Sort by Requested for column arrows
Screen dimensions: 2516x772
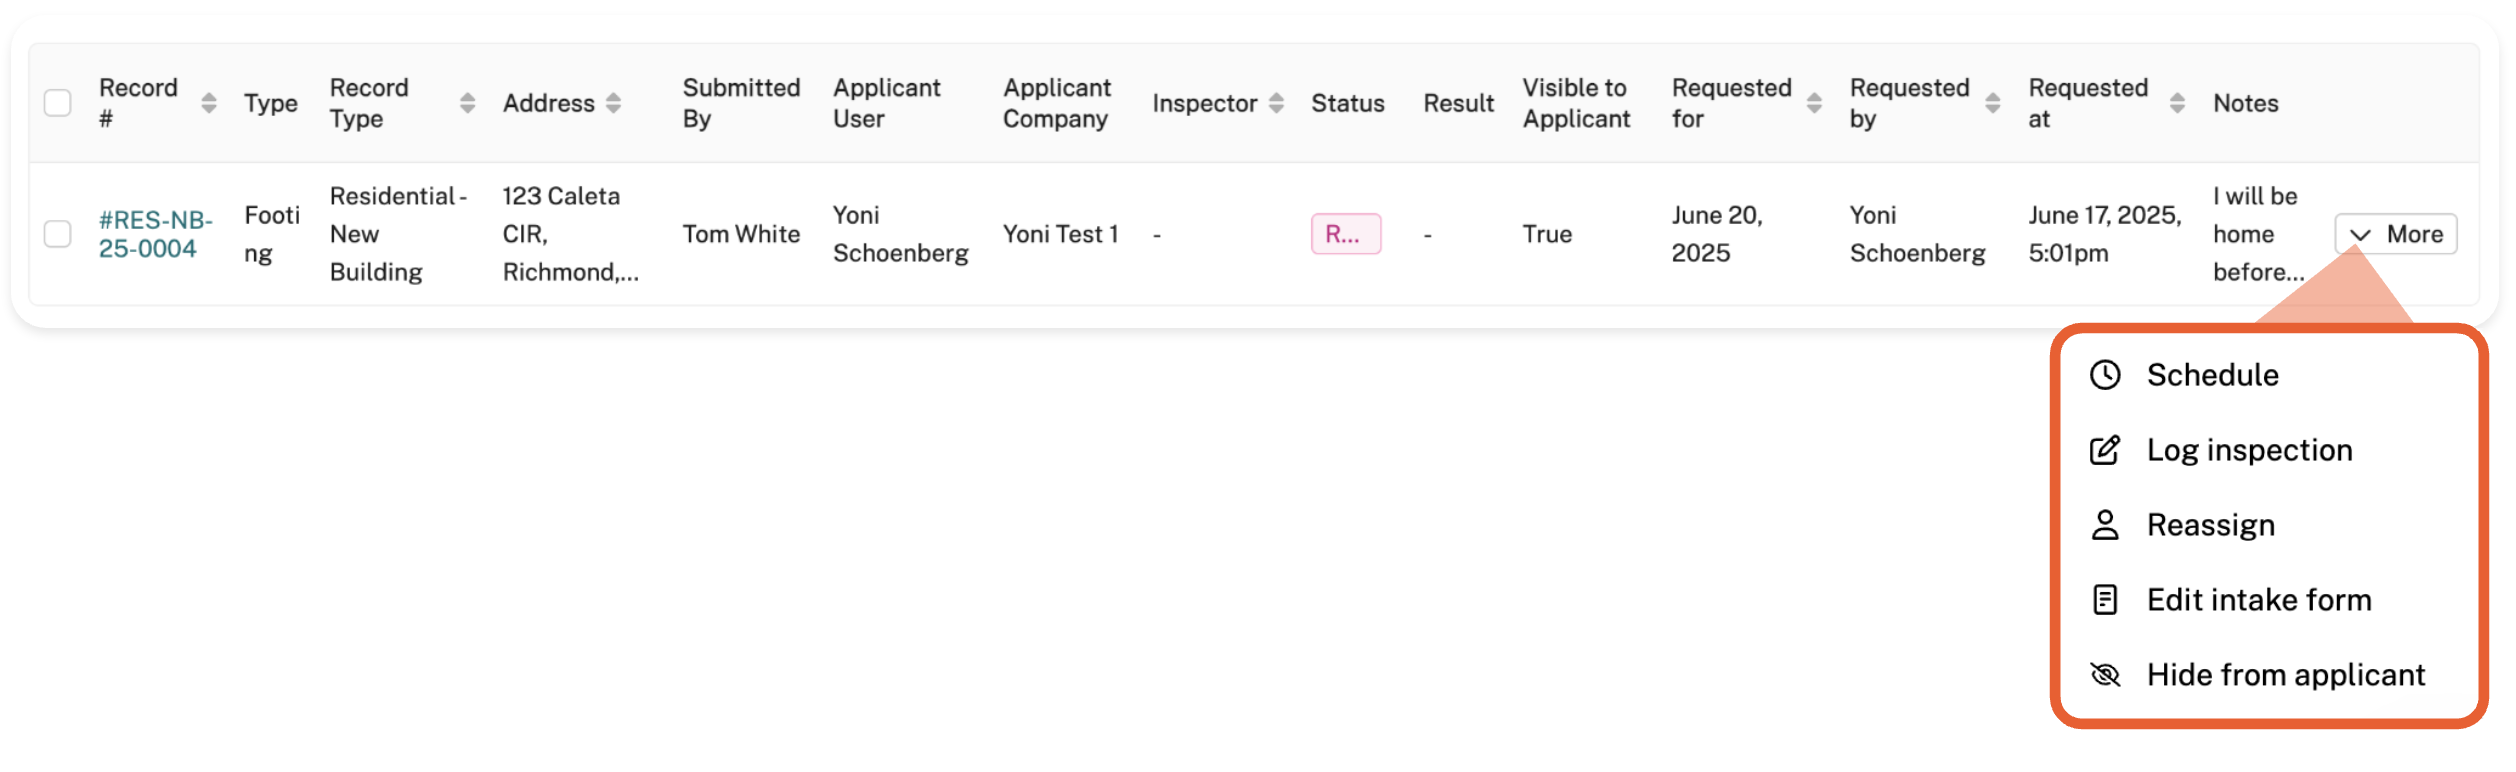point(1814,103)
